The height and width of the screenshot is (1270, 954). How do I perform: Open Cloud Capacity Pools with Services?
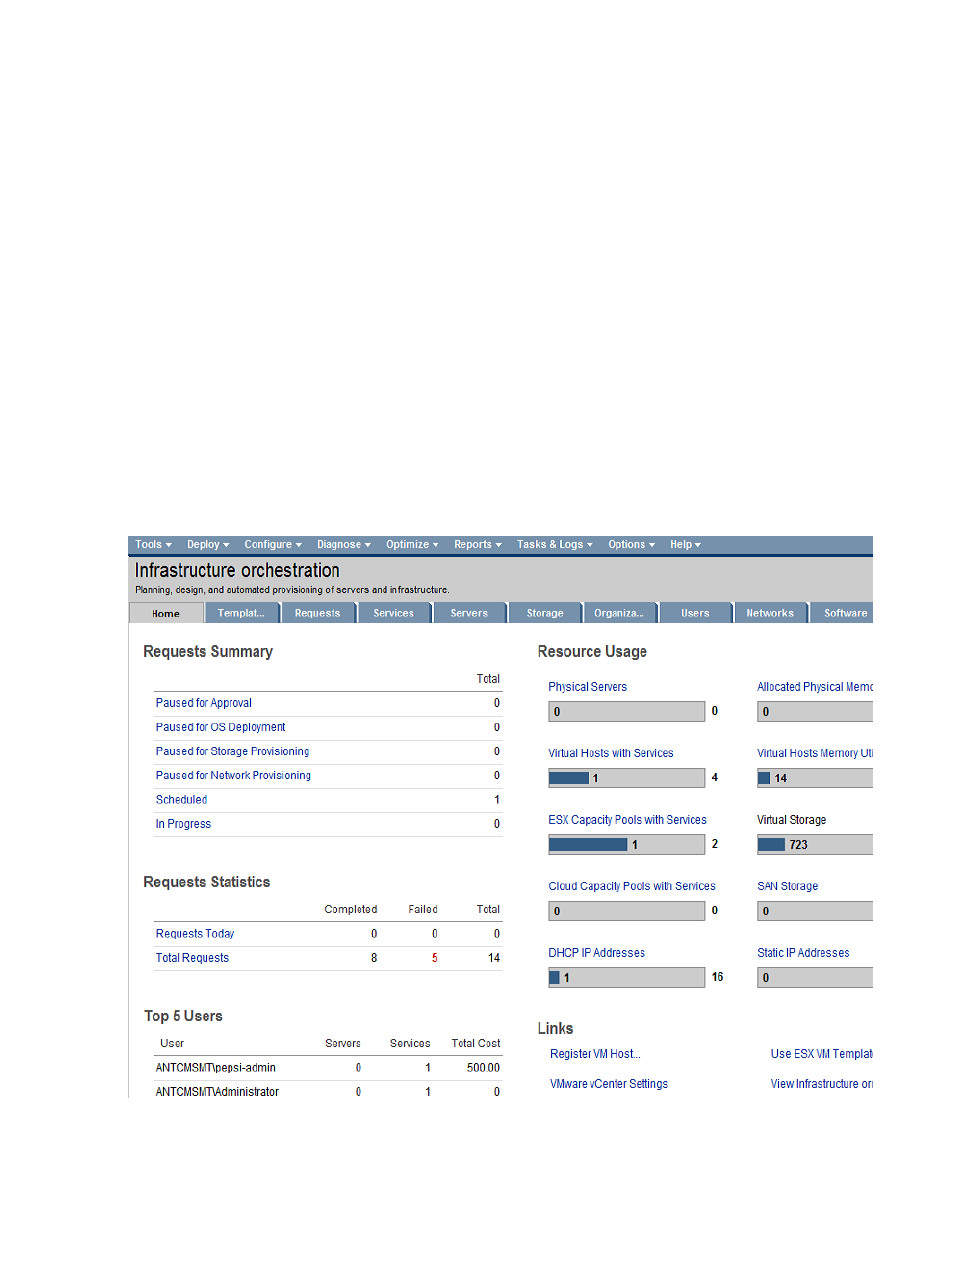click(632, 886)
